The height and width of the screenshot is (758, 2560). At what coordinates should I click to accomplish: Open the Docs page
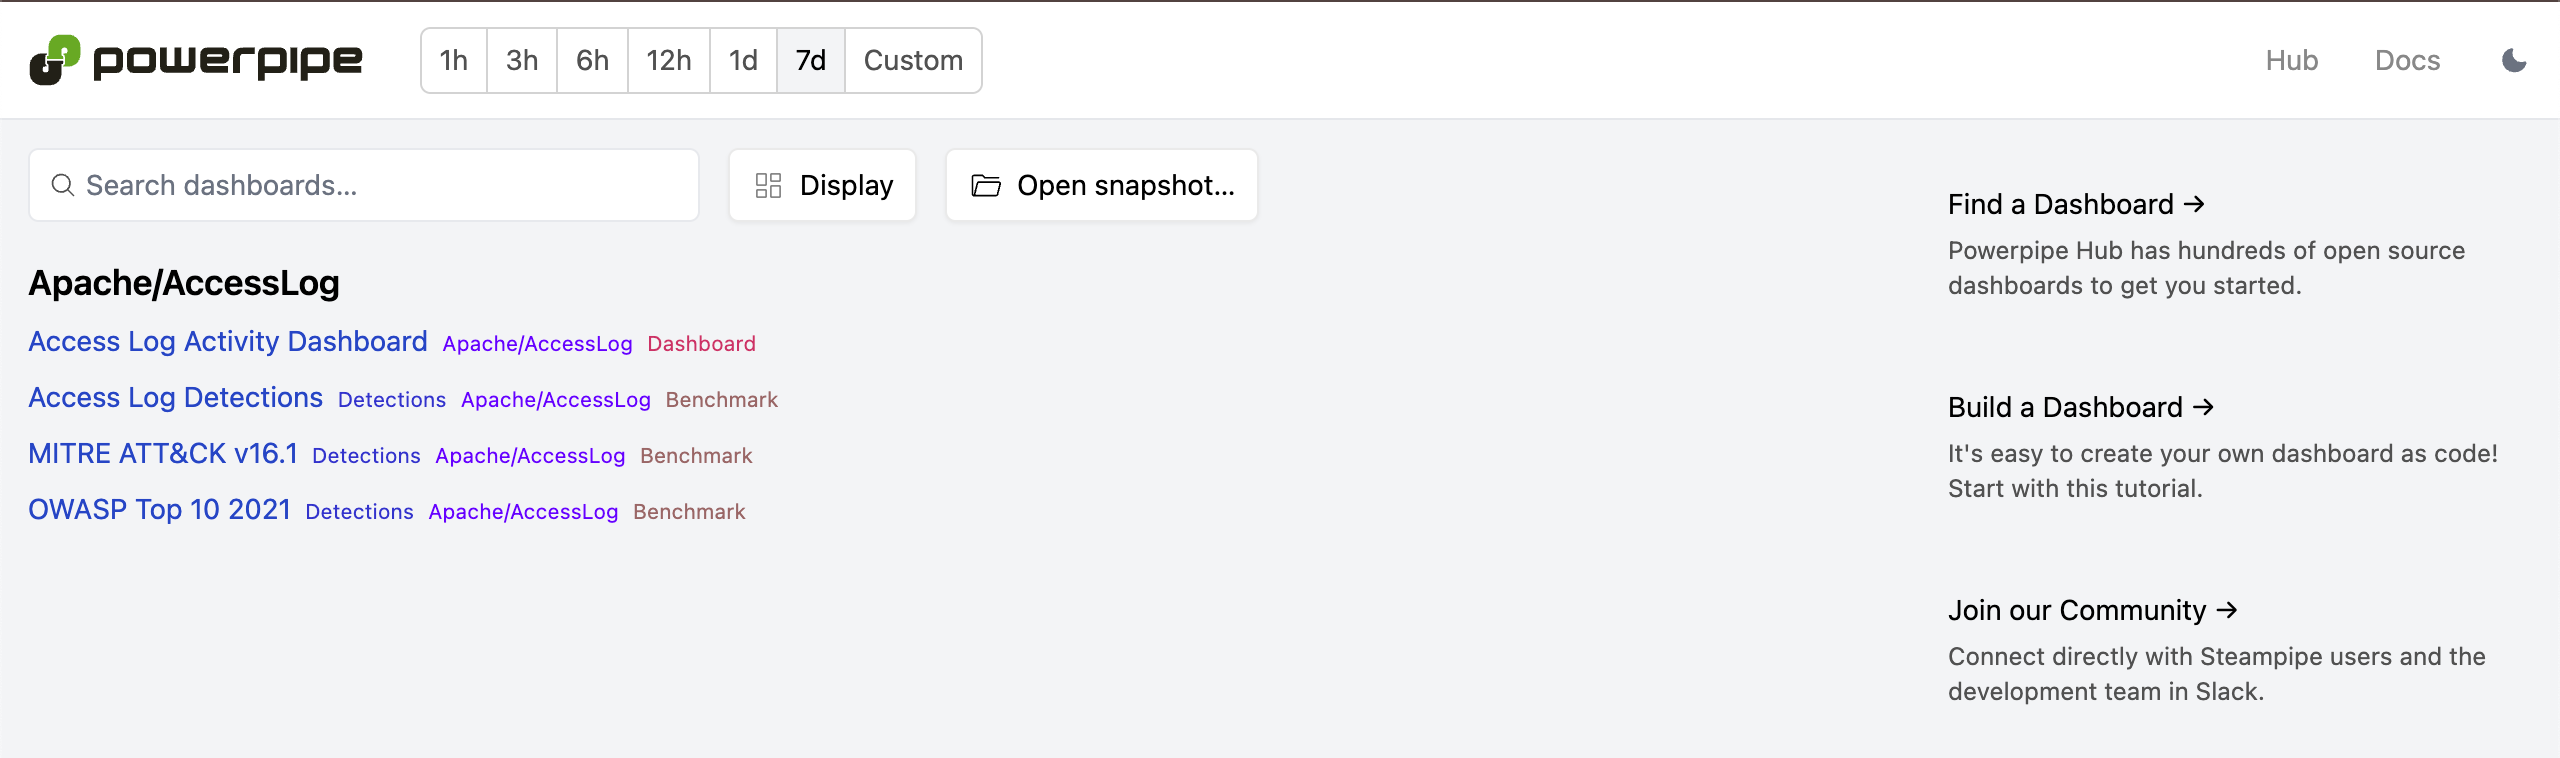pyautogui.click(x=2407, y=61)
